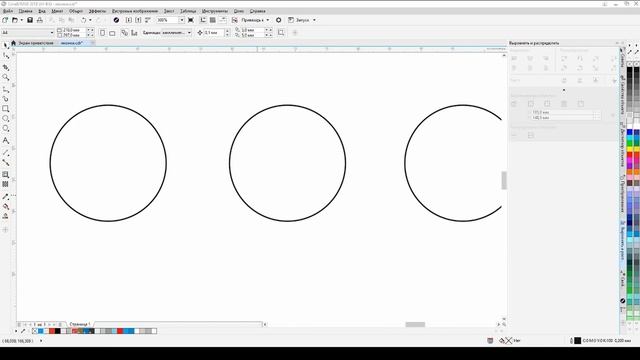Toggle the Treat as Filled button

[x=281, y=33]
